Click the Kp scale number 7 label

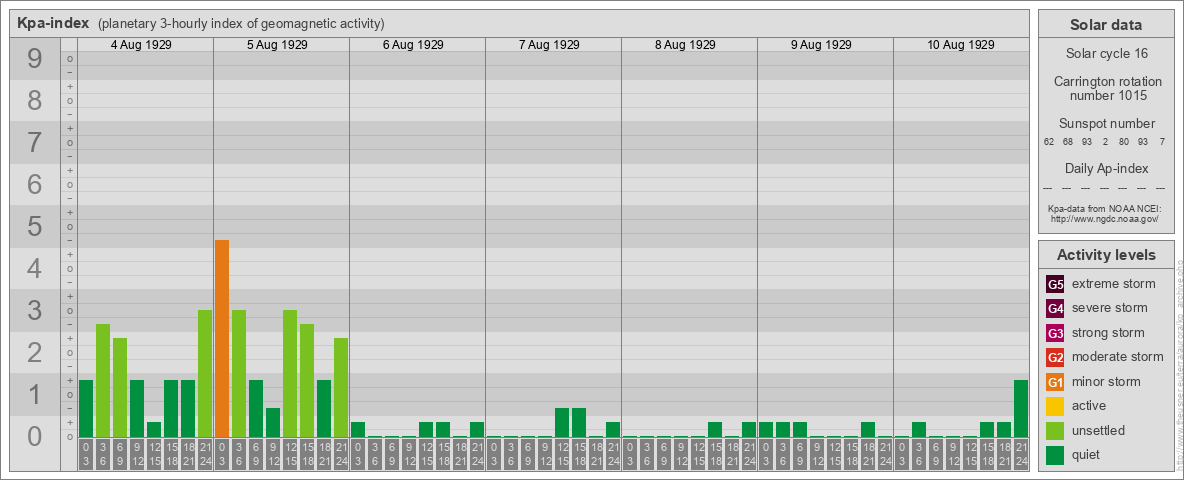tap(34, 143)
